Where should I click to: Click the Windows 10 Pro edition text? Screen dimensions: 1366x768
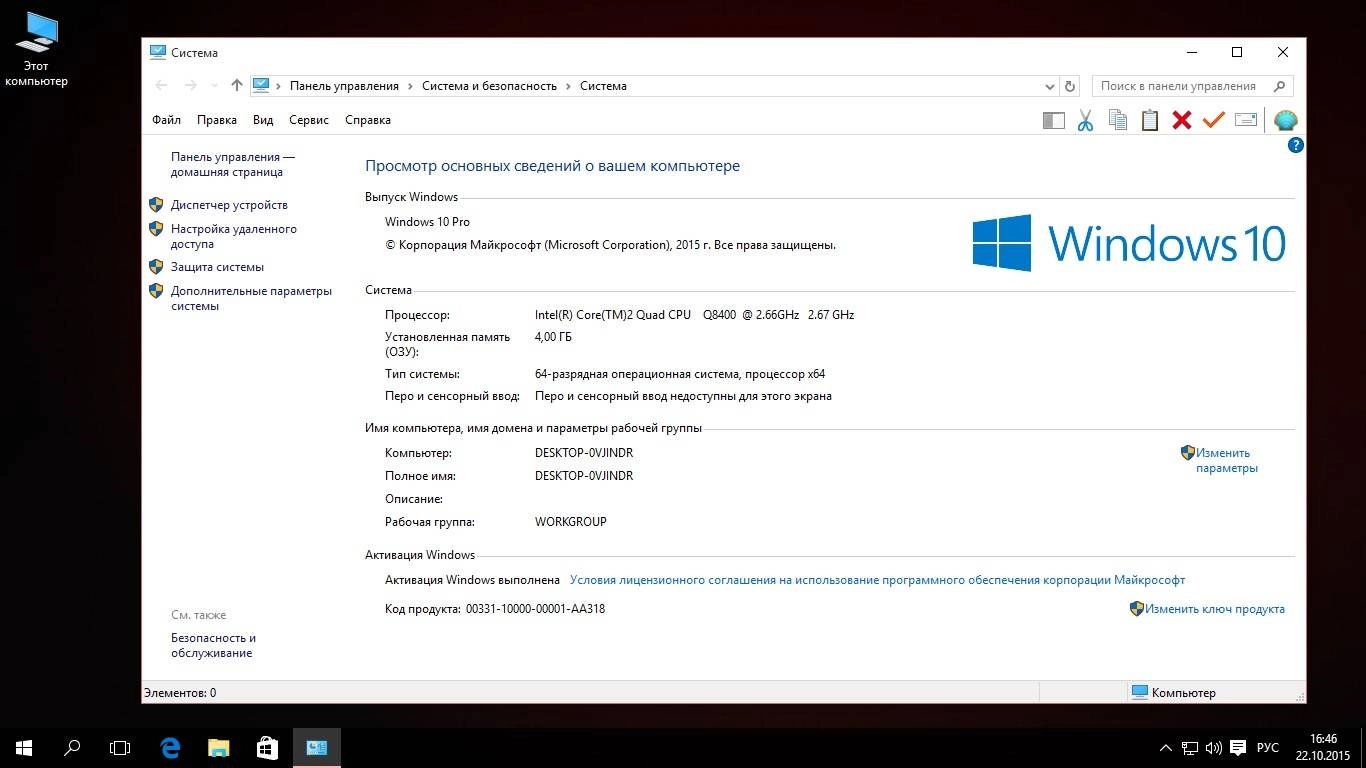click(427, 222)
